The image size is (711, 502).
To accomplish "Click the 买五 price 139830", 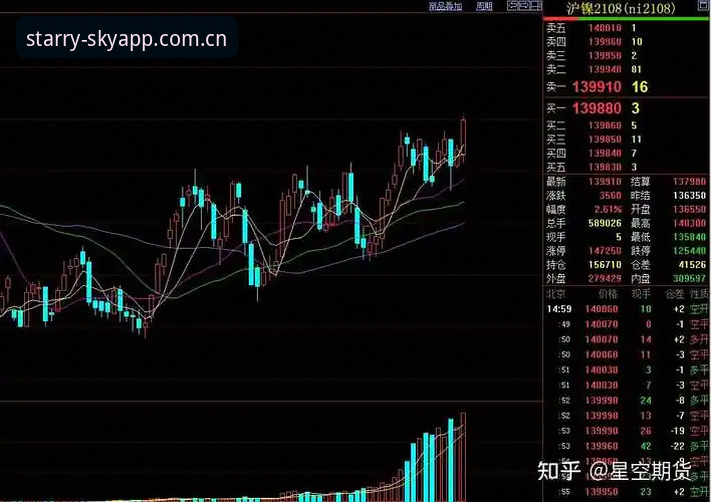I will coord(605,167).
